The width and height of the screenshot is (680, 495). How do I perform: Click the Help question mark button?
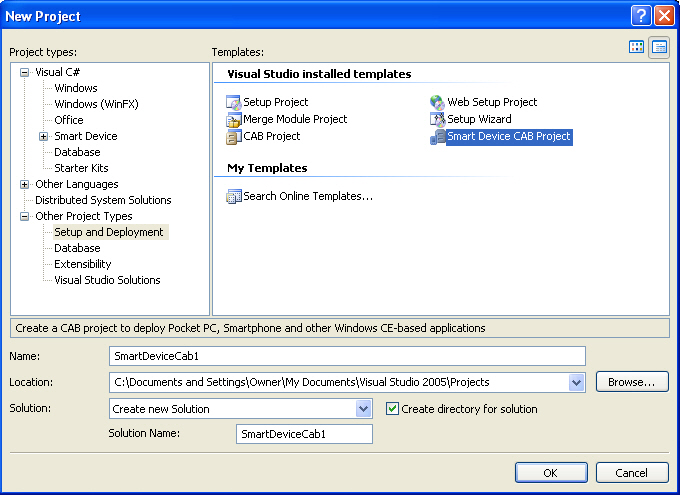pyautogui.click(x=641, y=16)
